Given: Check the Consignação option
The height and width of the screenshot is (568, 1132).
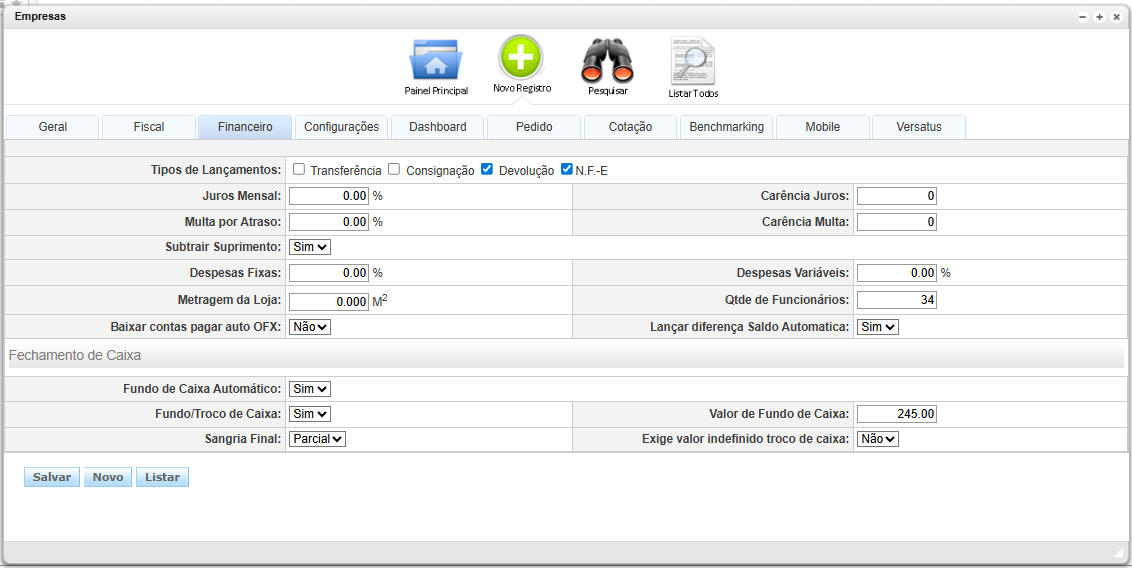Looking at the screenshot, I should 394,169.
